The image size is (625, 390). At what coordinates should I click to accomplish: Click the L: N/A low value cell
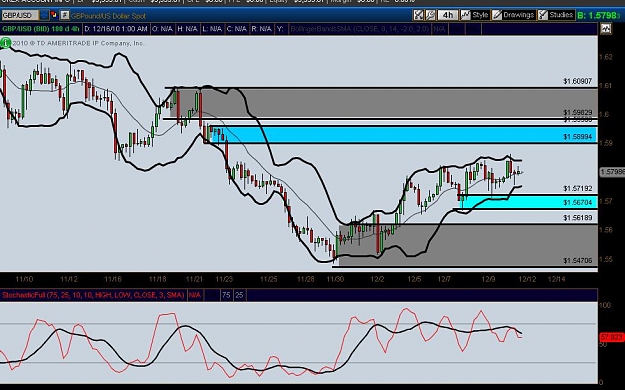[212, 29]
